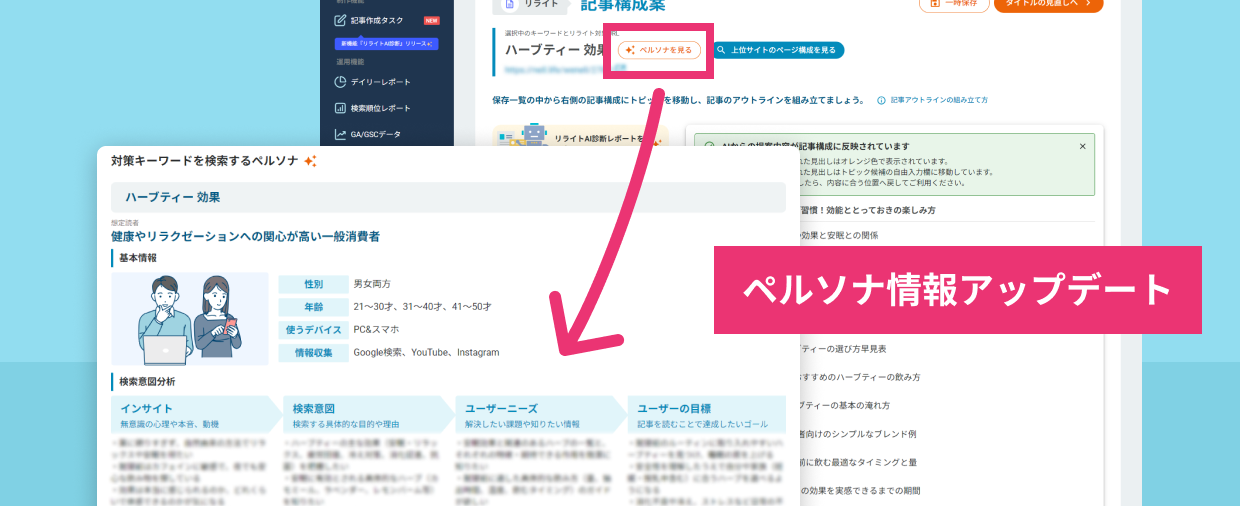The width and height of the screenshot is (1240, 506).
Task: Click persona title 健康やリラクゼーションへの関心が高い一般消費者
Action: tap(245, 236)
